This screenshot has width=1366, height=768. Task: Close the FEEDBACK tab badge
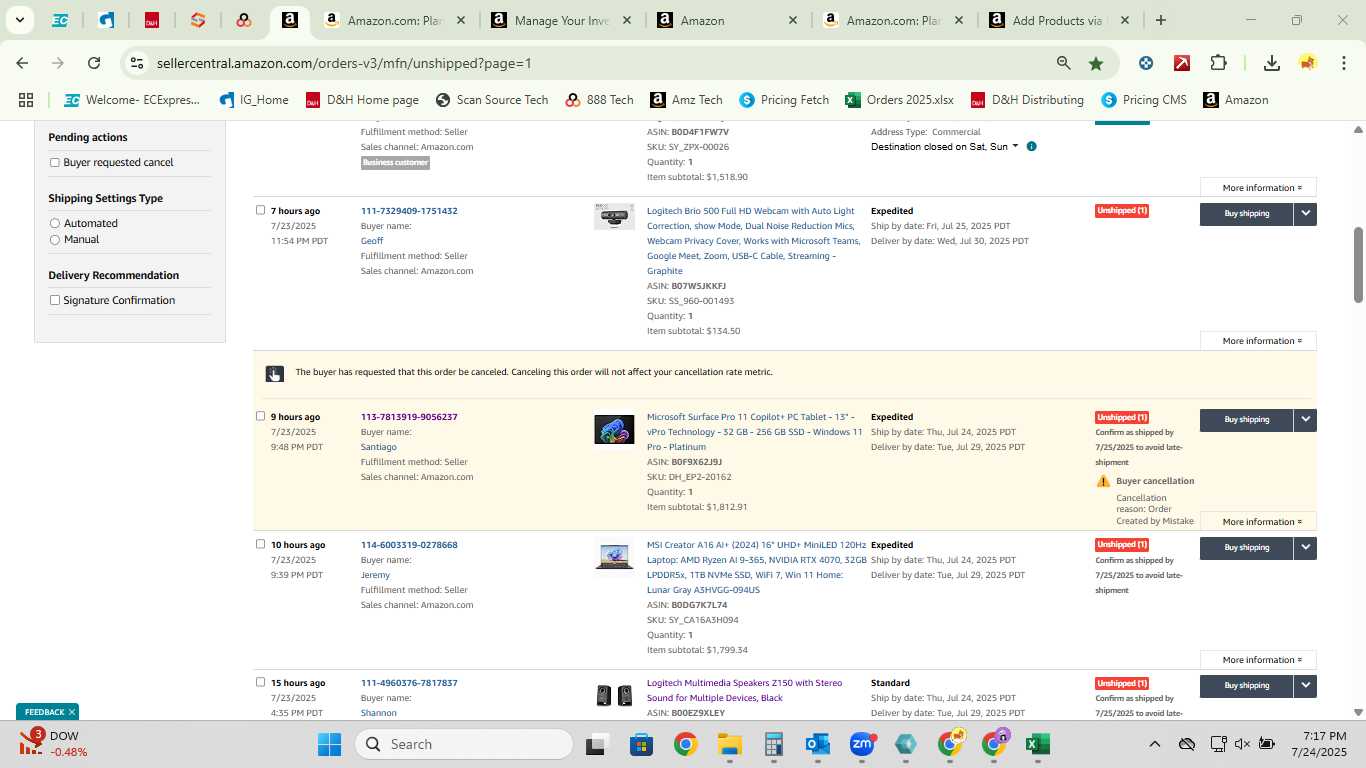(x=72, y=712)
